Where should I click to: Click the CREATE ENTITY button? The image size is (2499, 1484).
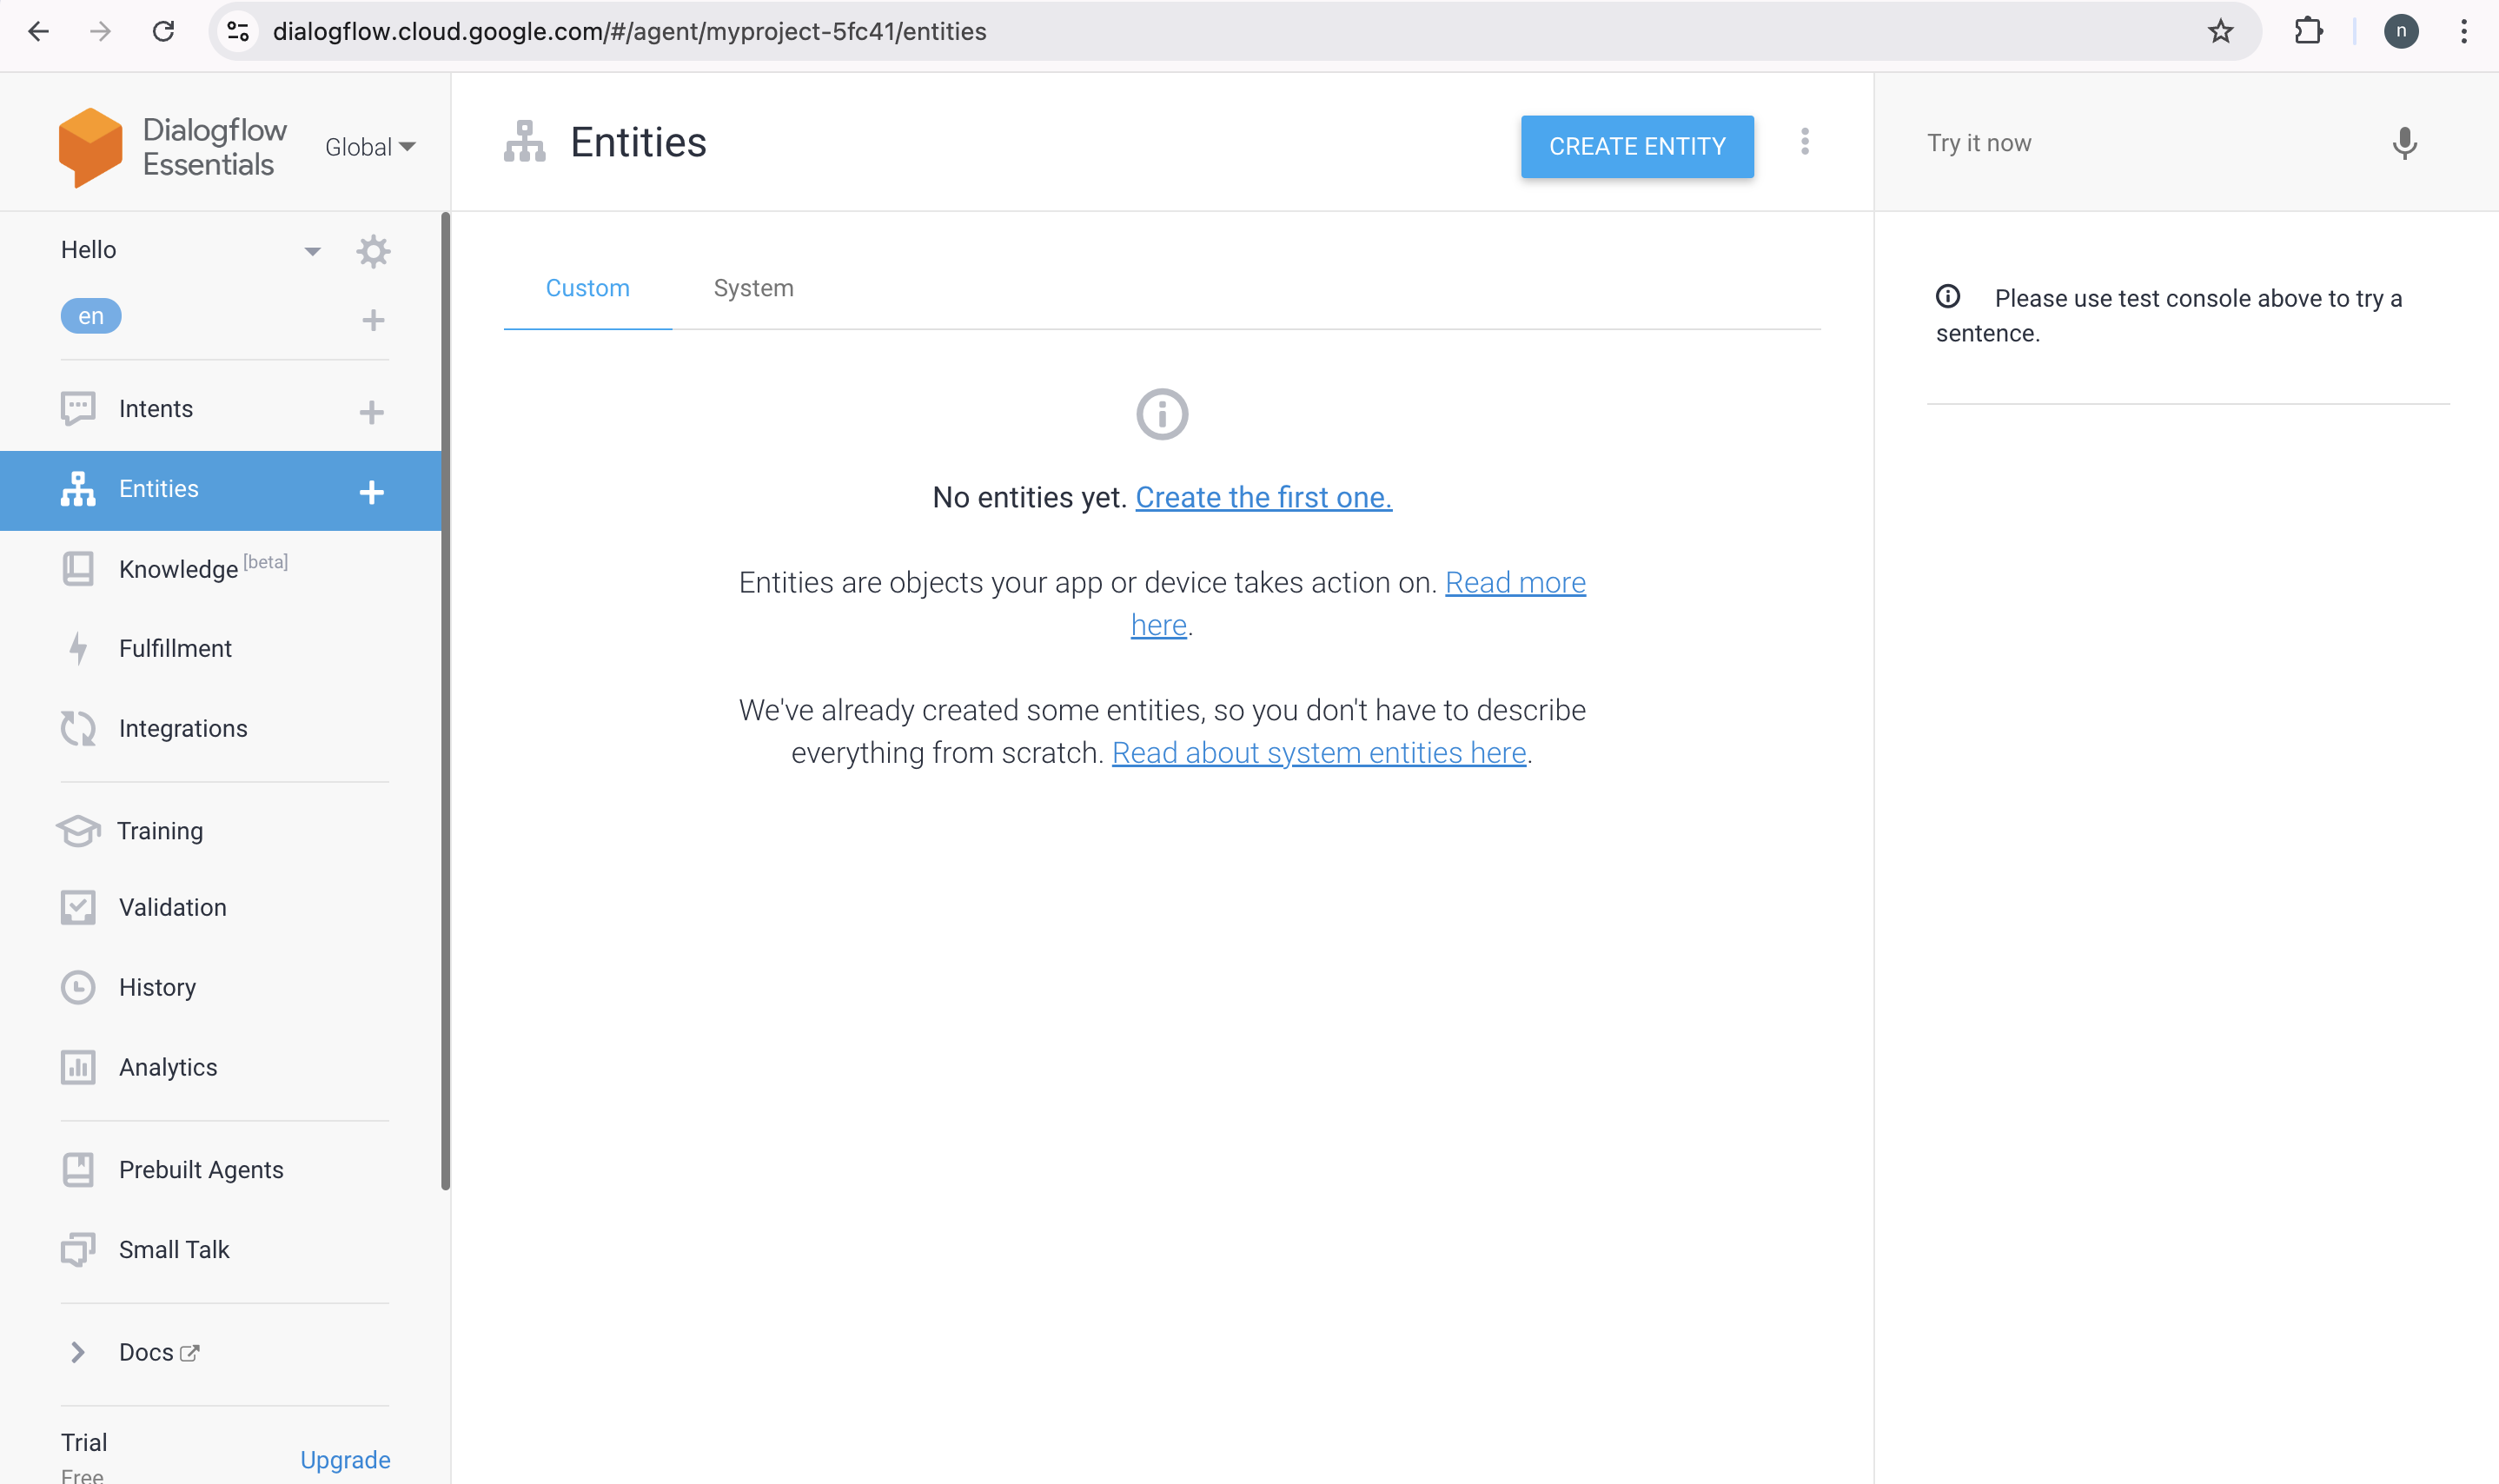[x=1636, y=146]
